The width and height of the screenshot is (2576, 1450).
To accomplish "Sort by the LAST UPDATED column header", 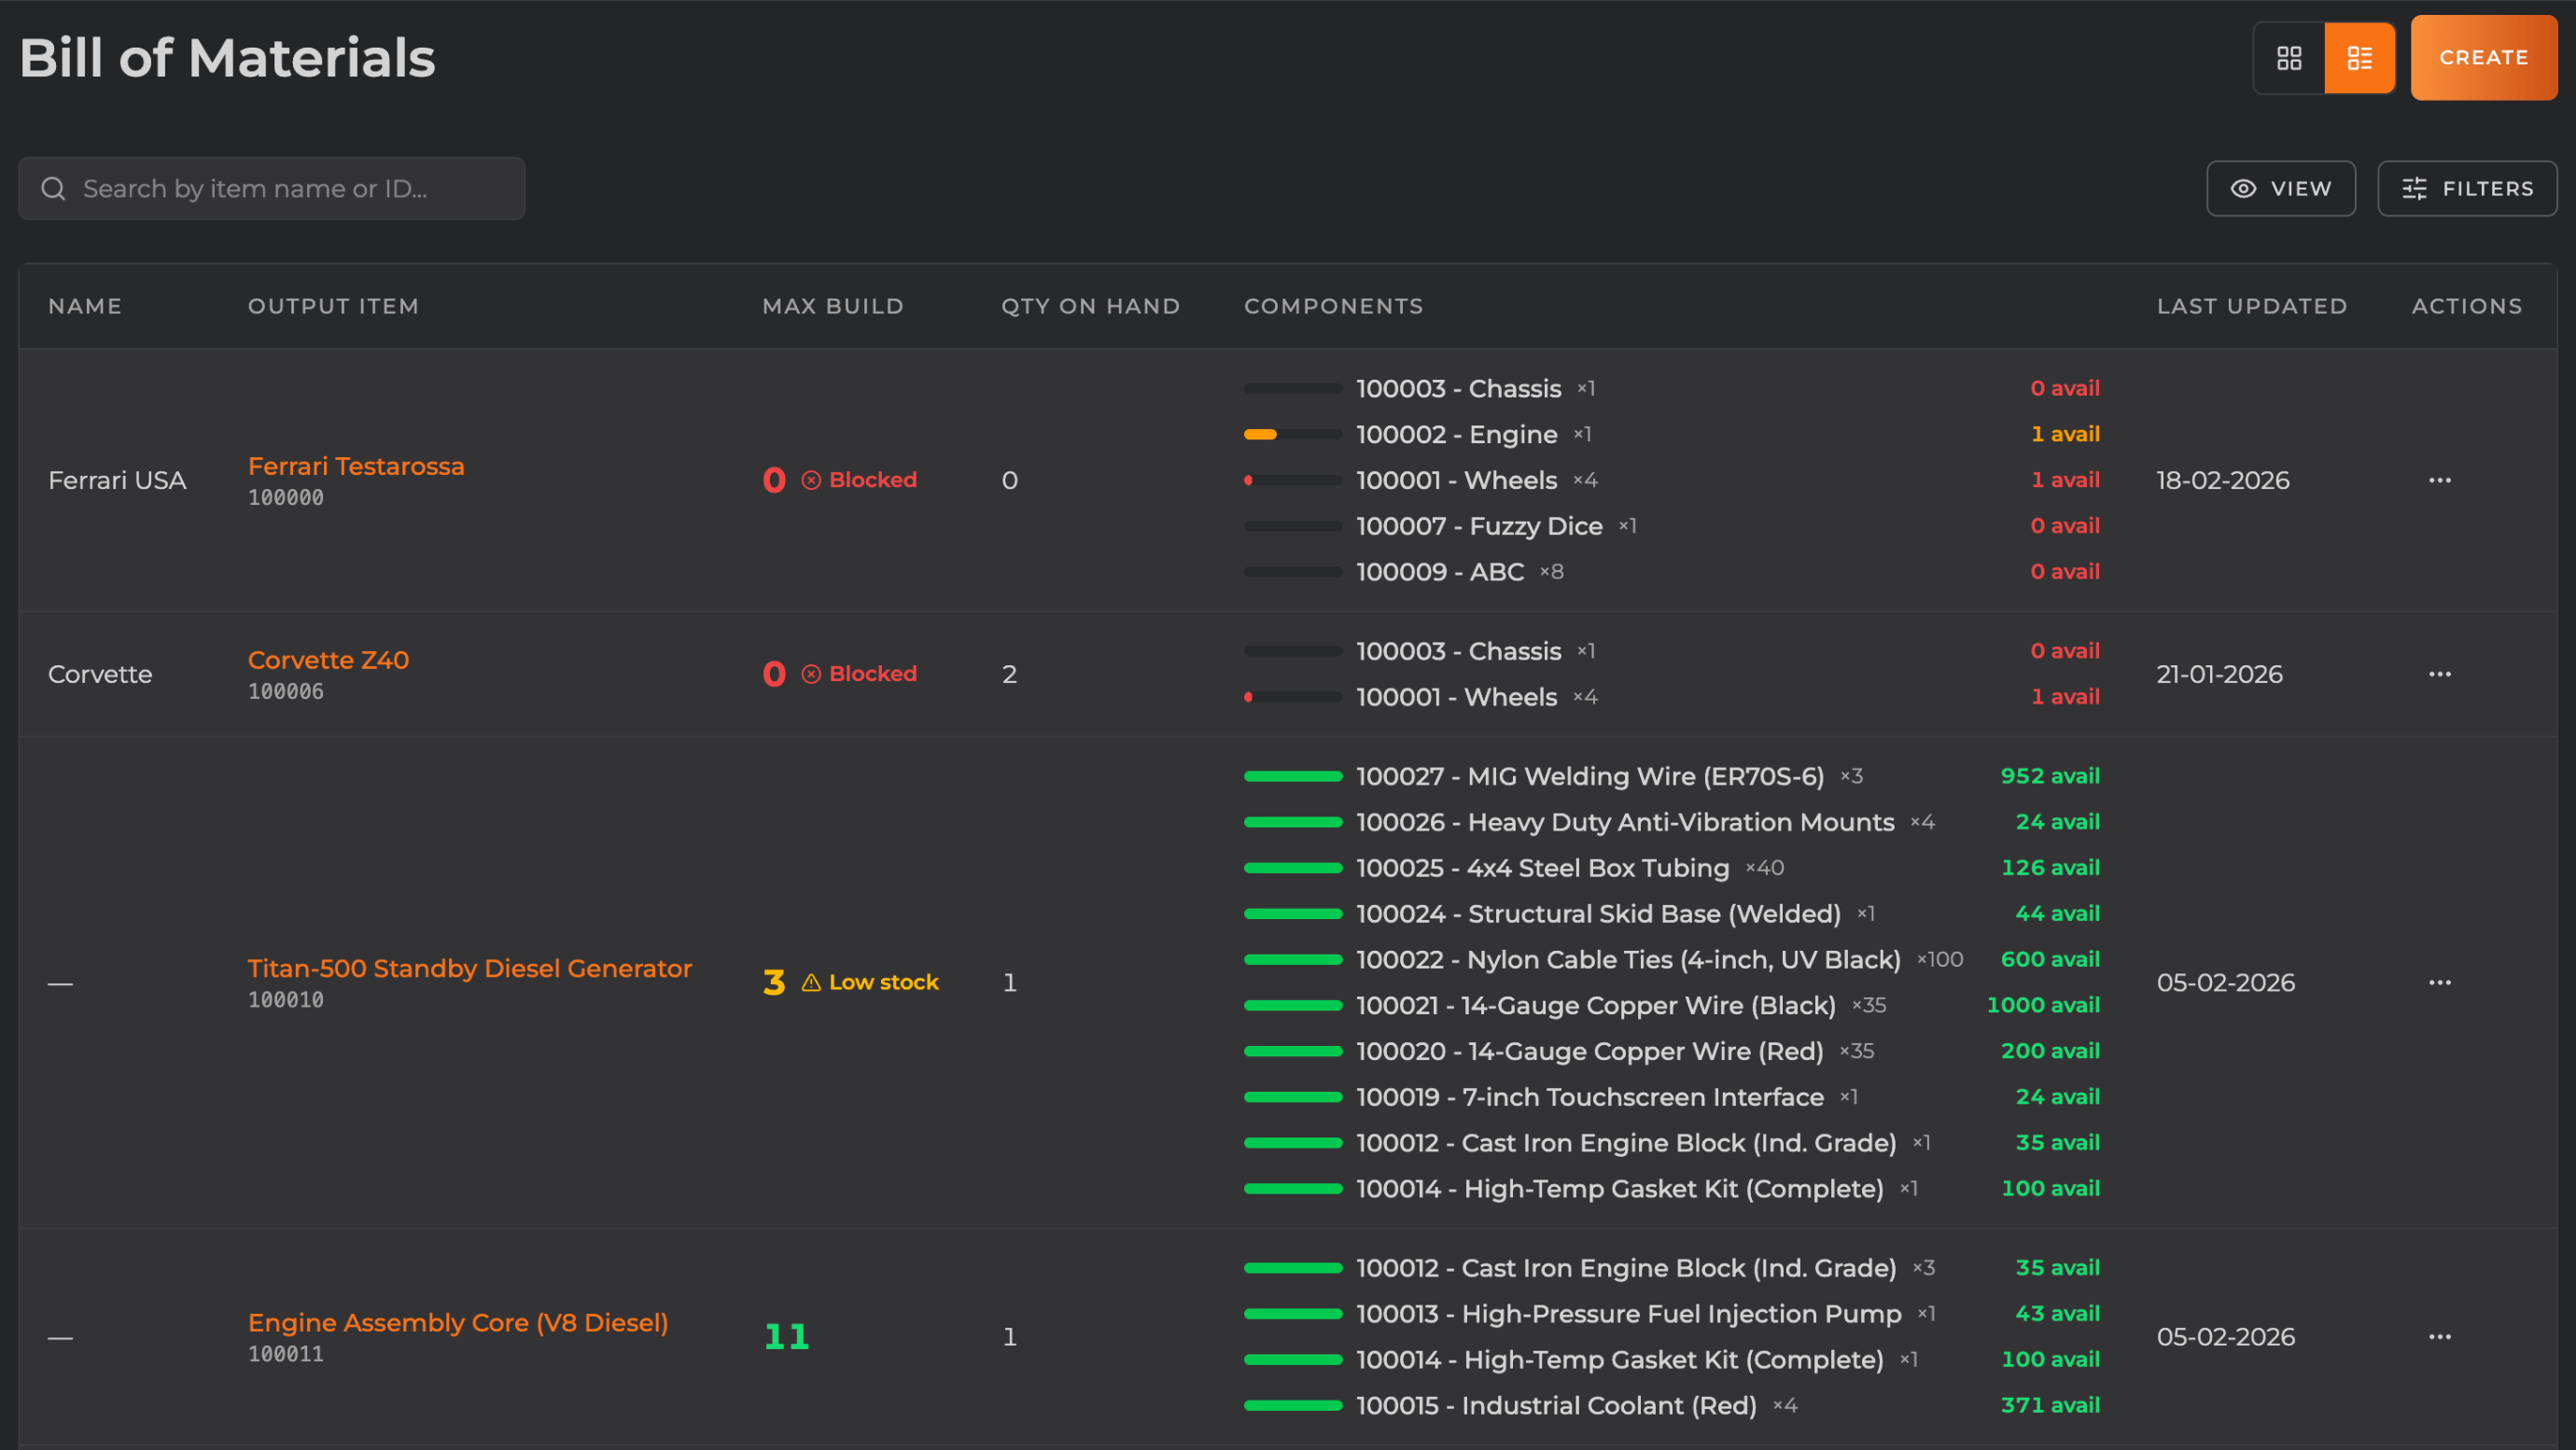I will point(2251,306).
